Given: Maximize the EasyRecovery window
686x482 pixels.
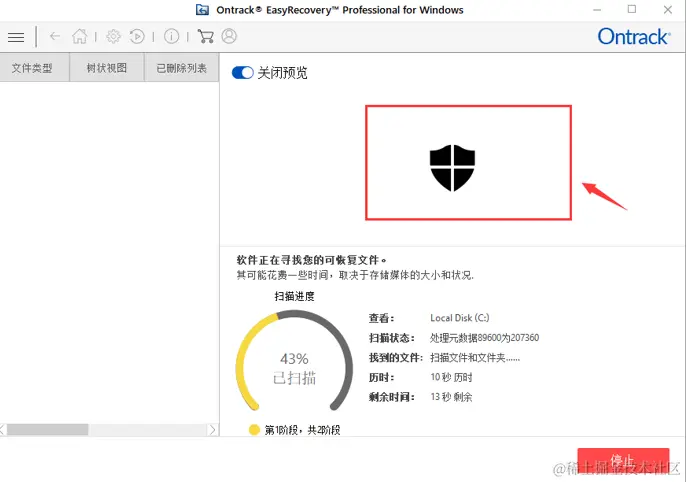Looking at the screenshot, I should pos(632,9).
